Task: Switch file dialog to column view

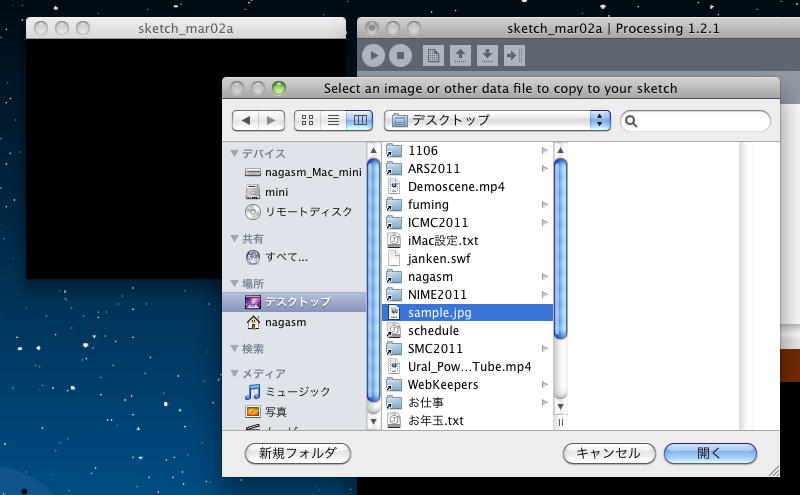Action: (360, 120)
